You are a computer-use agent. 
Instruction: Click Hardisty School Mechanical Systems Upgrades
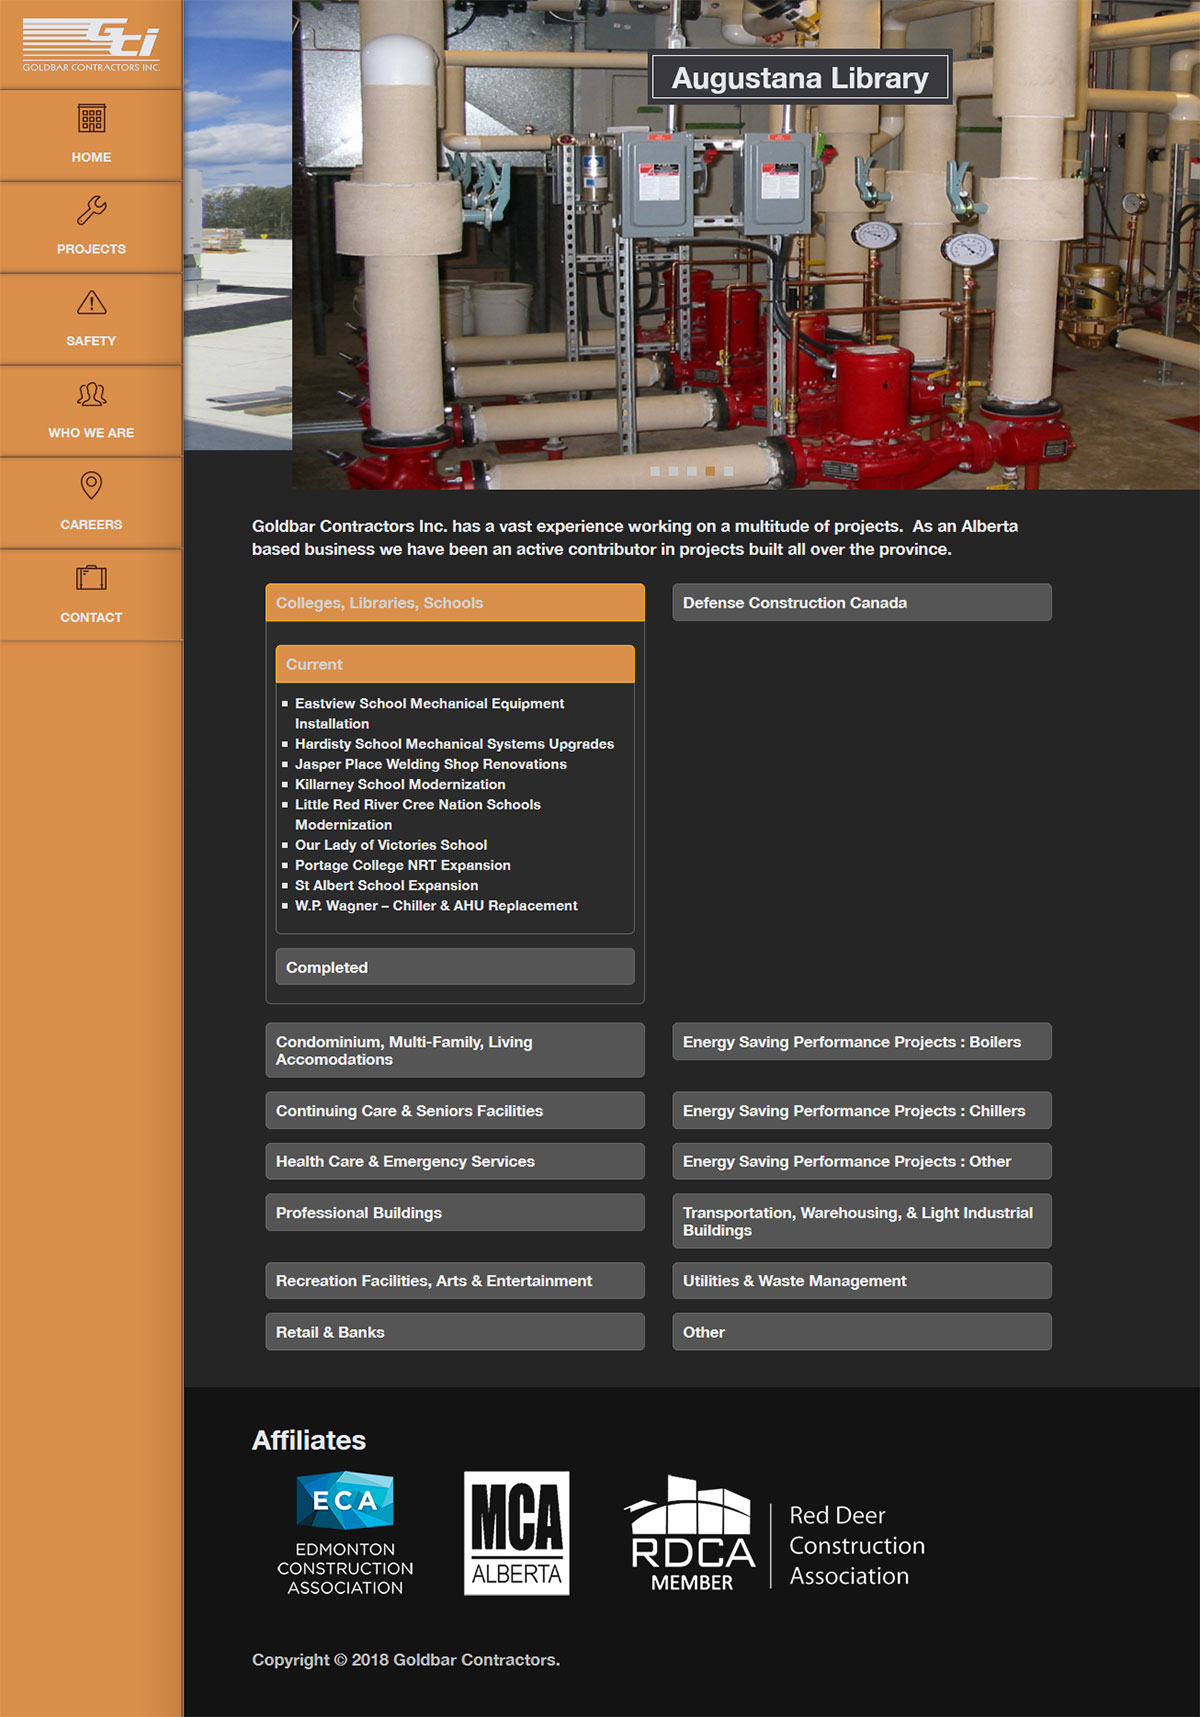[x=454, y=744]
